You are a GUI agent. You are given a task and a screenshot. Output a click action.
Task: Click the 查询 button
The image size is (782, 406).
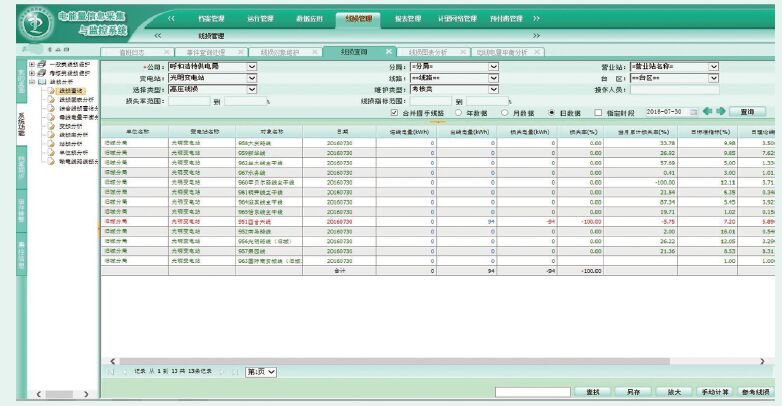tap(746, 112)
